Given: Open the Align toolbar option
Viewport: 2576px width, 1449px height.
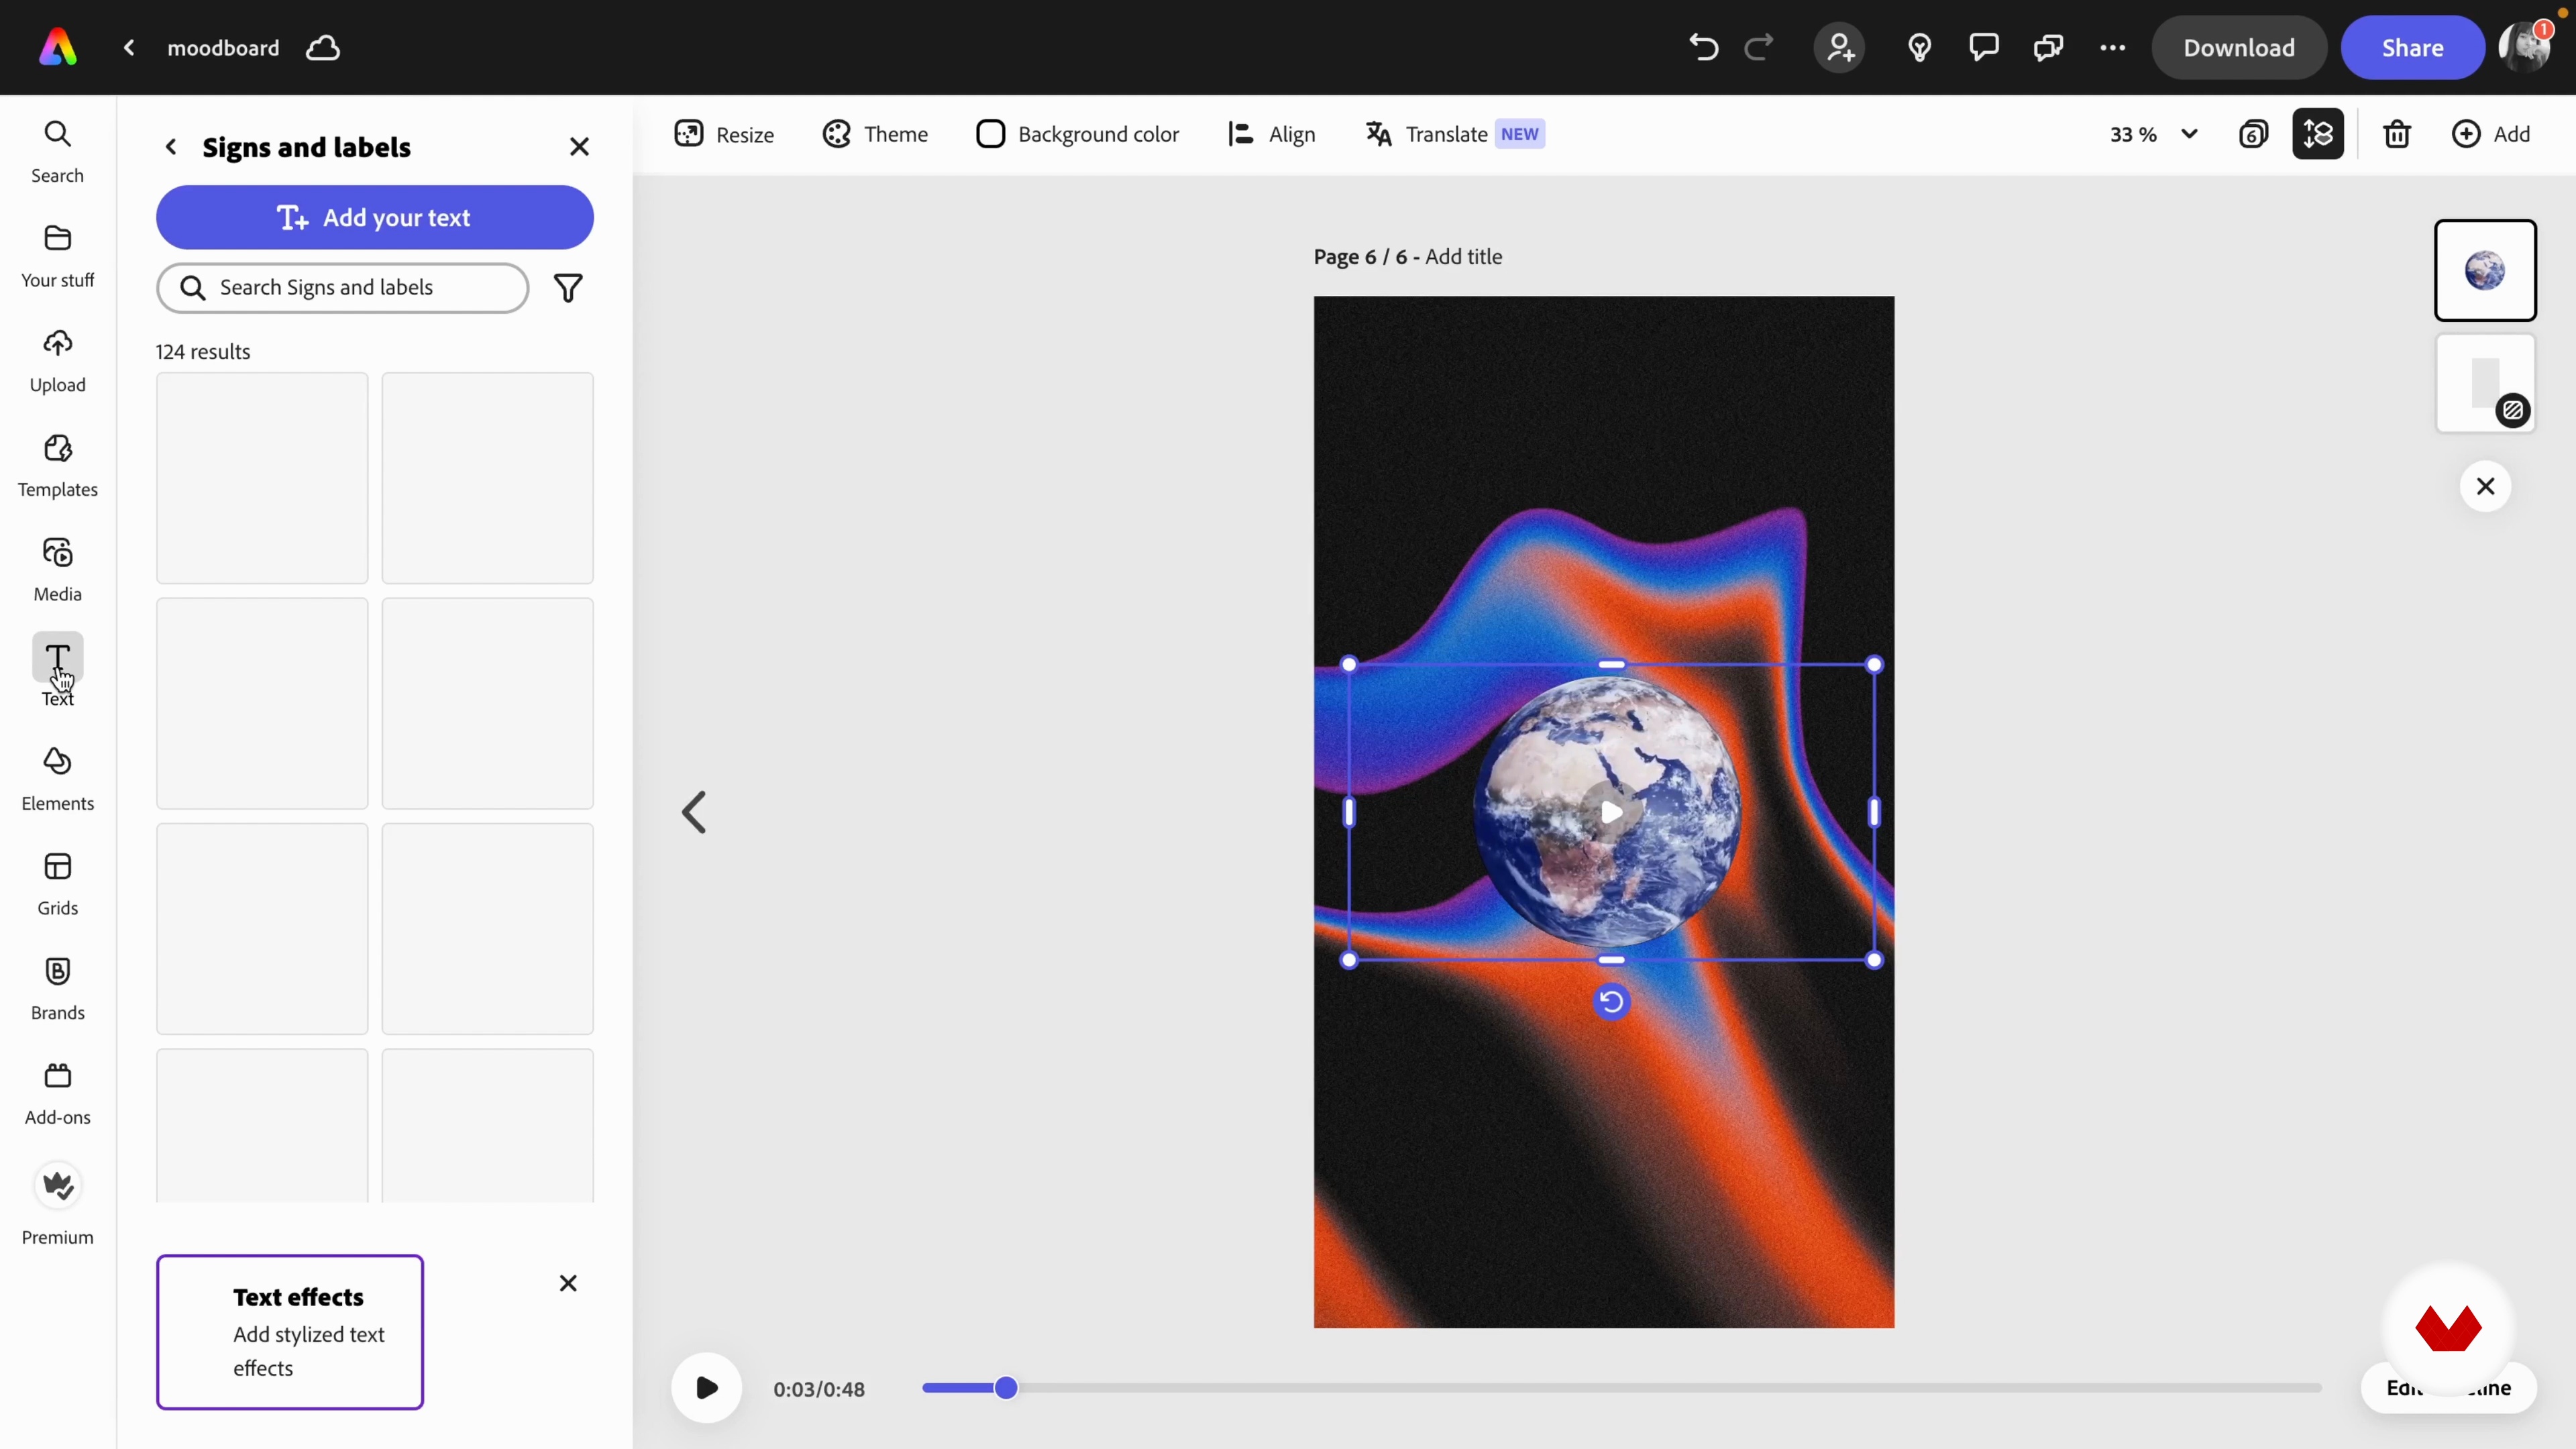Looking at the screenshot, I should 1271,134.
